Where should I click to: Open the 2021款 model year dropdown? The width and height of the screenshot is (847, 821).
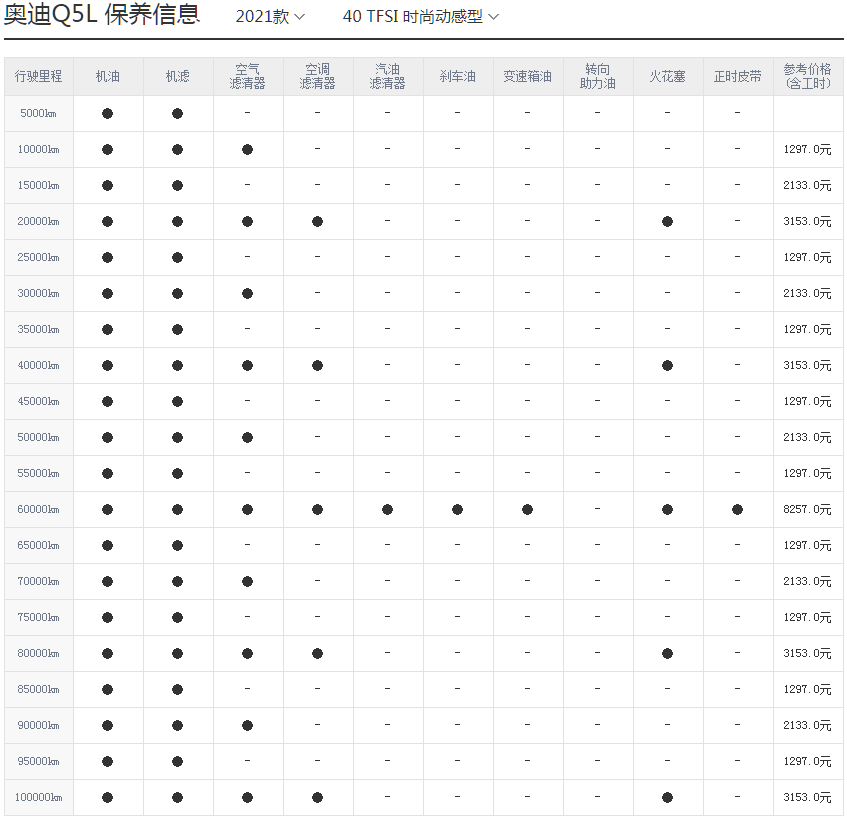[270, 17]
